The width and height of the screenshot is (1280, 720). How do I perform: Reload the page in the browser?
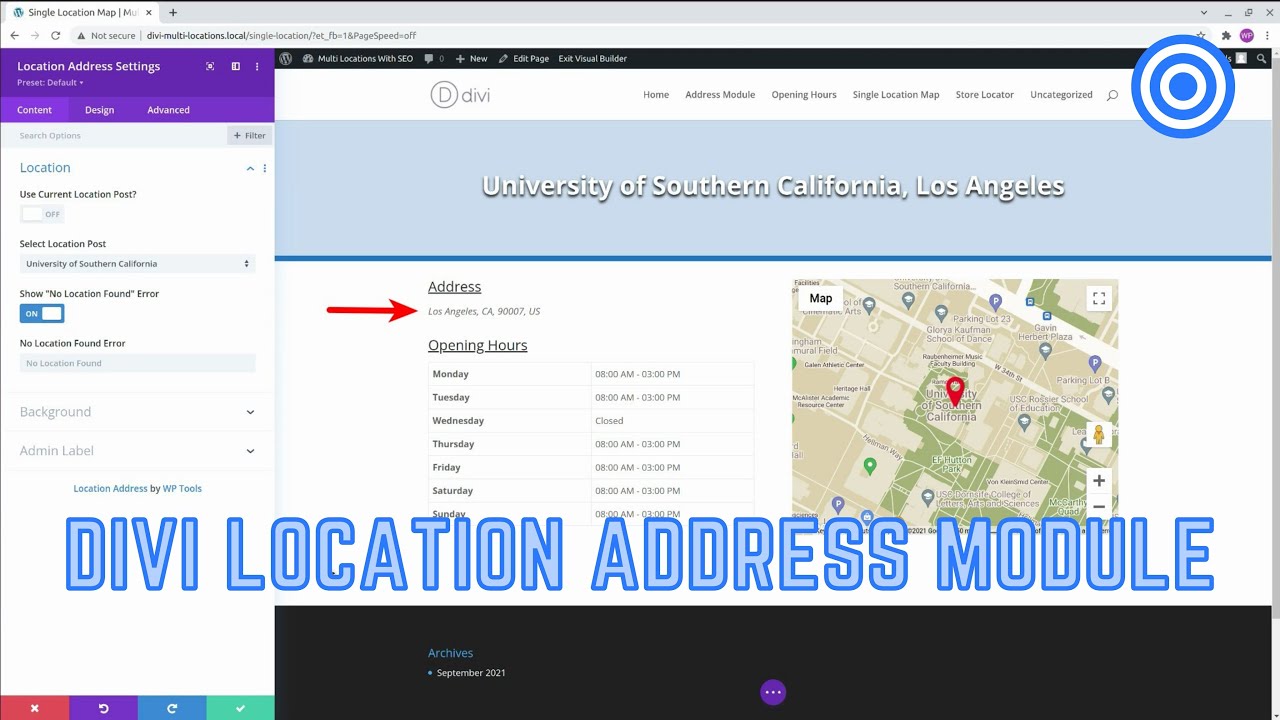[x=58, y=35]
